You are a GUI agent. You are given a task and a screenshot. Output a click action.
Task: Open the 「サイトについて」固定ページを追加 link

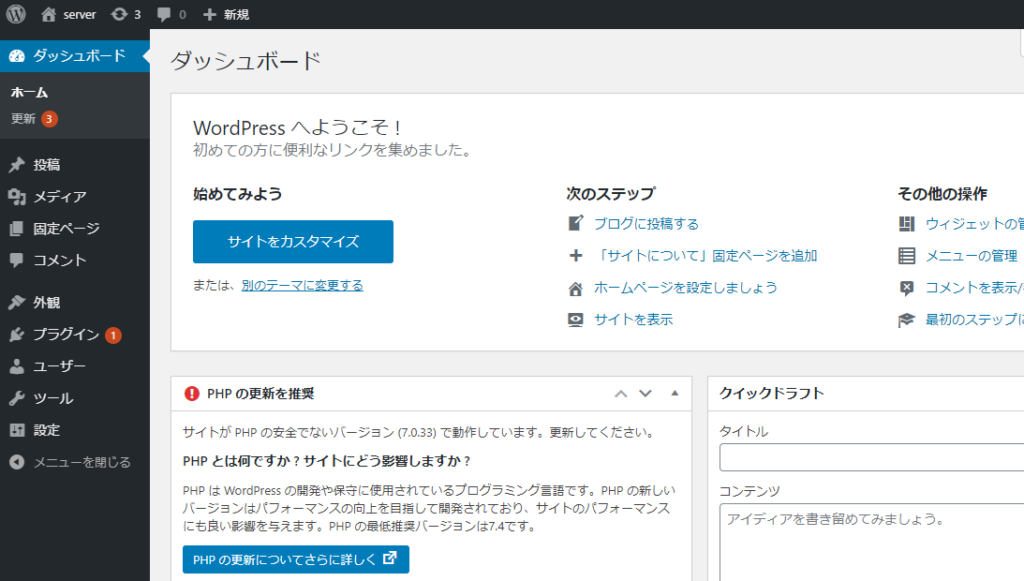706,256
